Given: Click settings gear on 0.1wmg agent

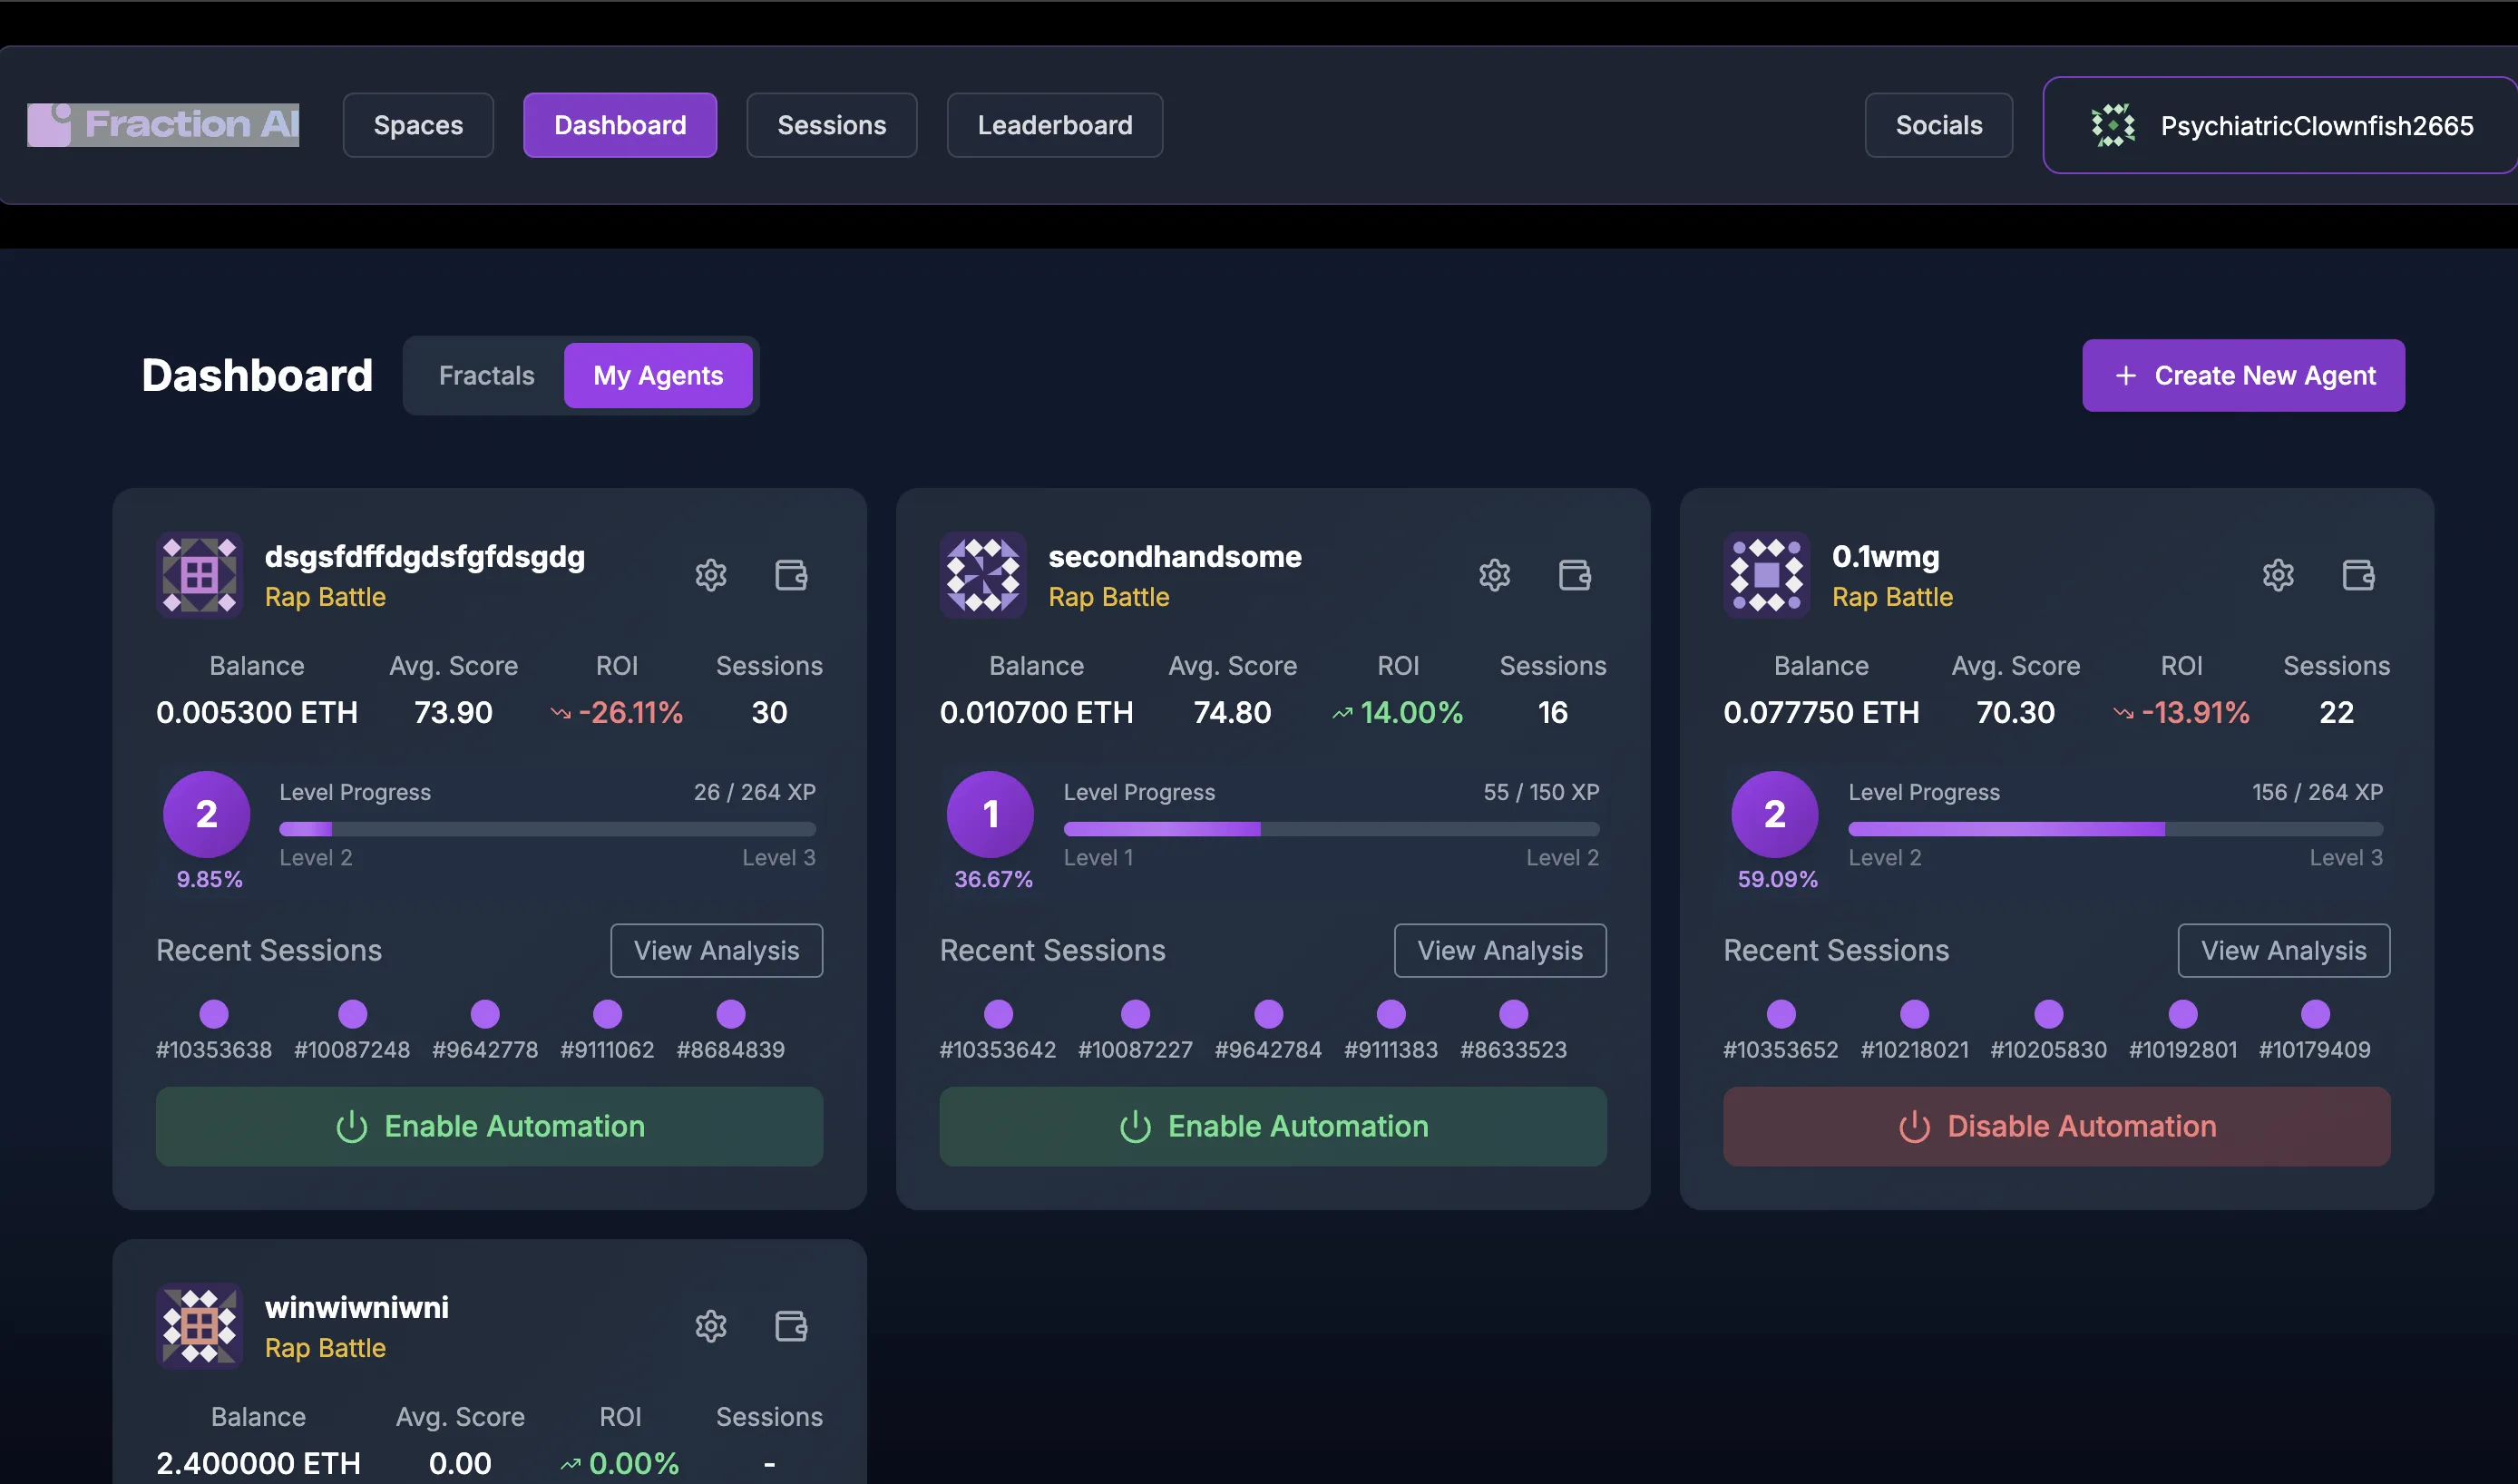Looking at the screenshot, I should click(x=2277, y=575).
